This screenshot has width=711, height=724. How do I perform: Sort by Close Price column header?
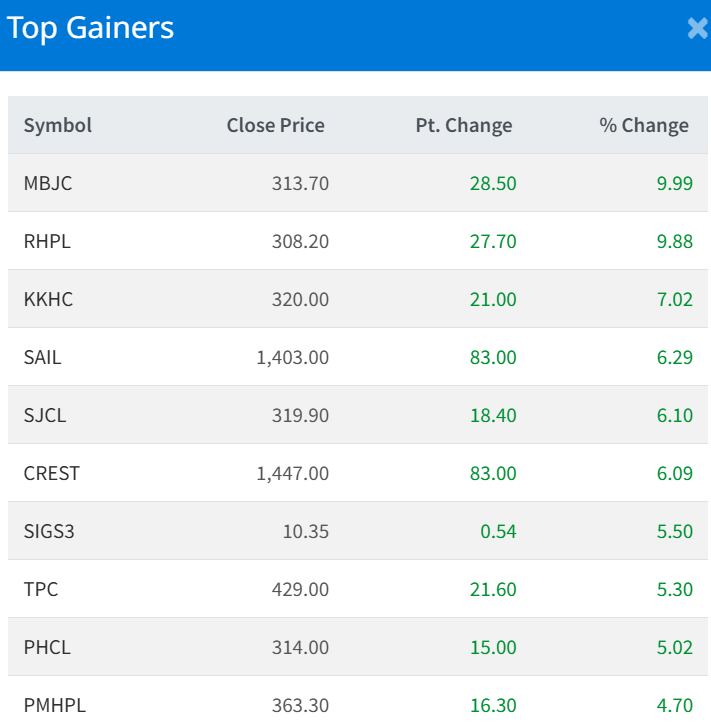[x=275, y=125]
